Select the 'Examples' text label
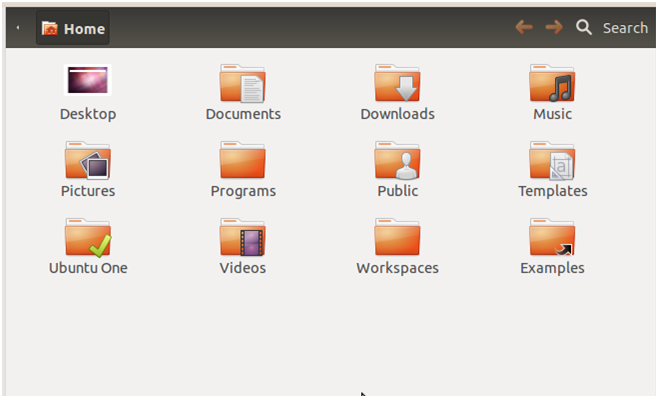 pyautogui.click(x=552, y=269)
